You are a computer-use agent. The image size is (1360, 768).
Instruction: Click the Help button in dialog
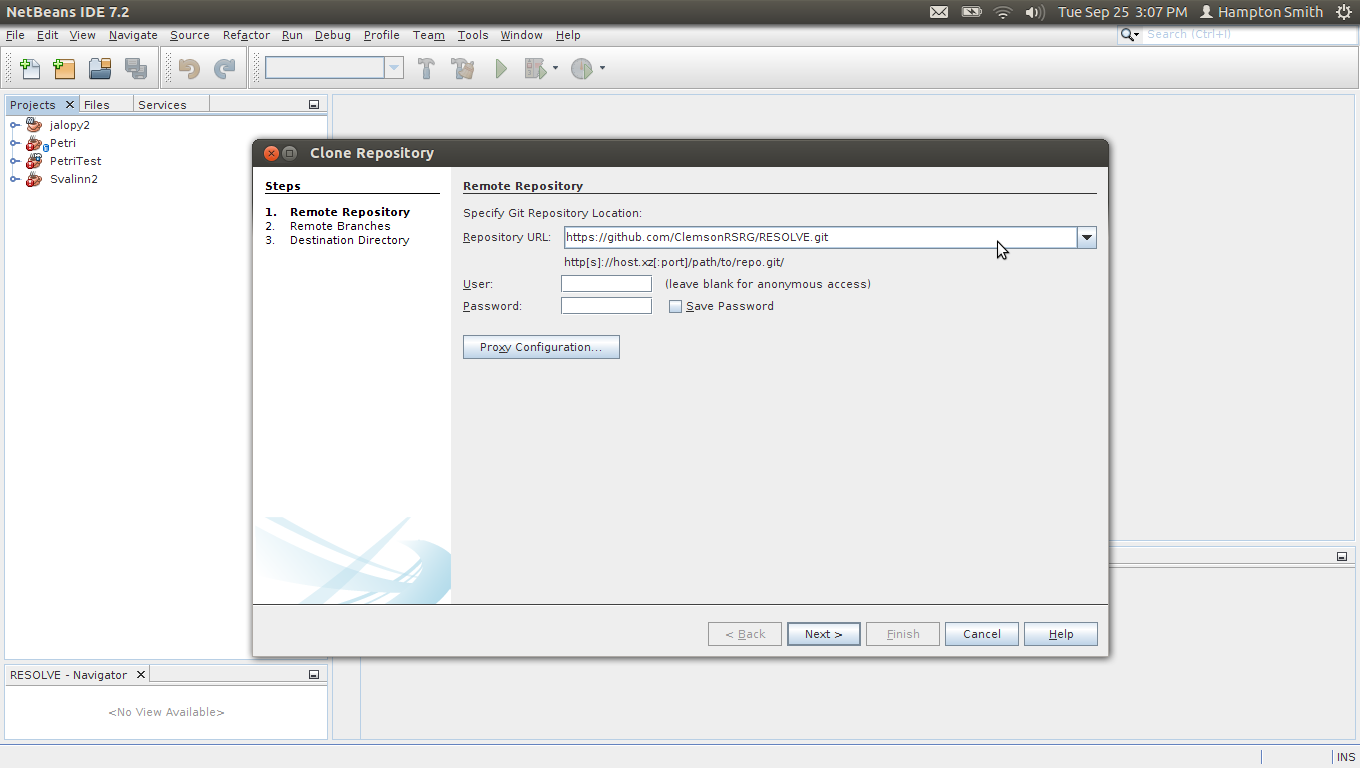pos(1060,634)
